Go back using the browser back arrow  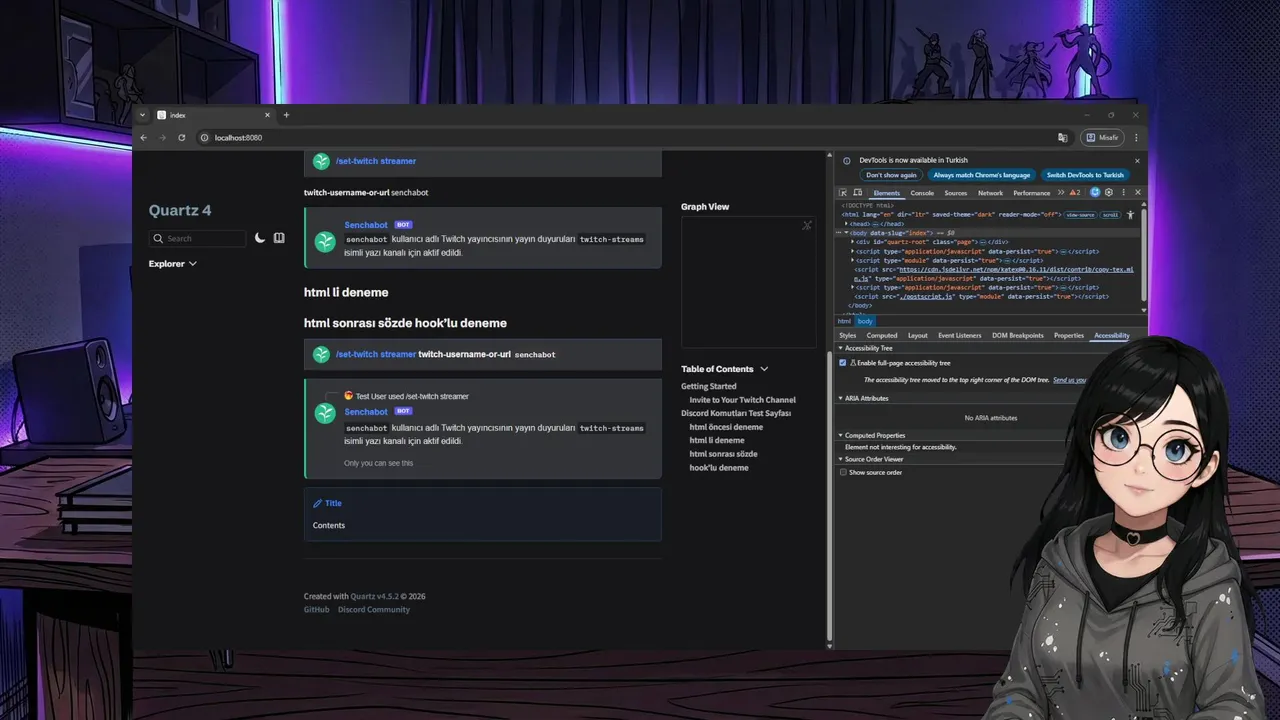pos(143,137)
